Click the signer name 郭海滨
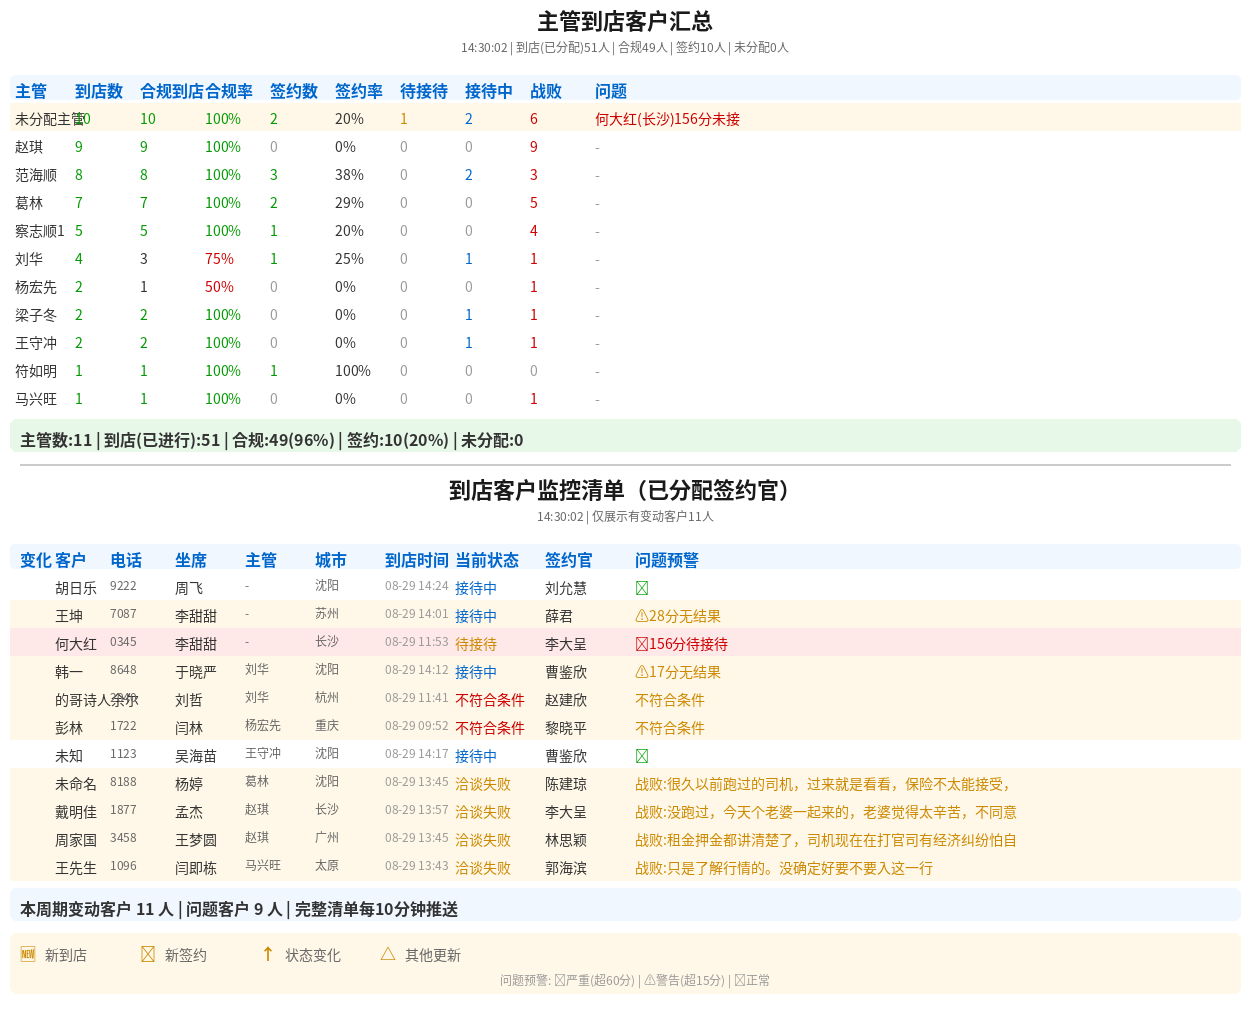 pyautogui.click(x=566, y=868)
